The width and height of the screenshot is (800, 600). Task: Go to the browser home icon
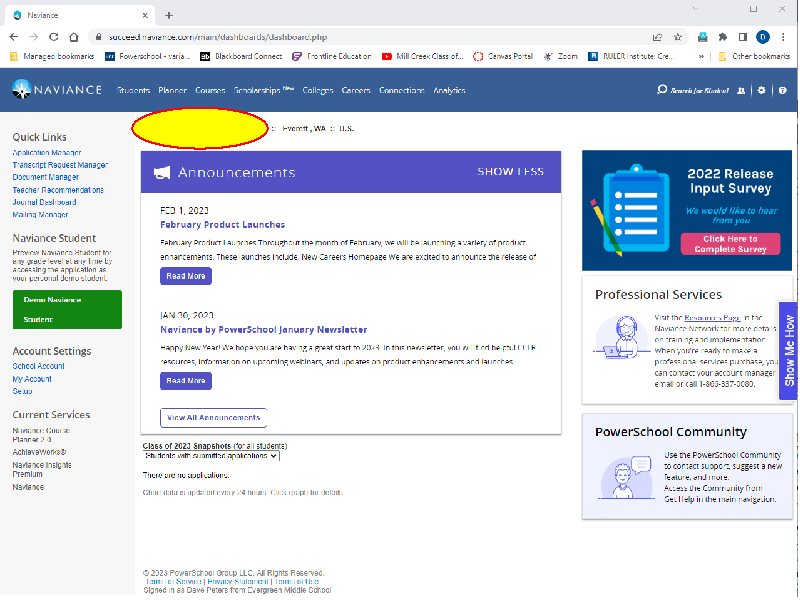point(74,37)
